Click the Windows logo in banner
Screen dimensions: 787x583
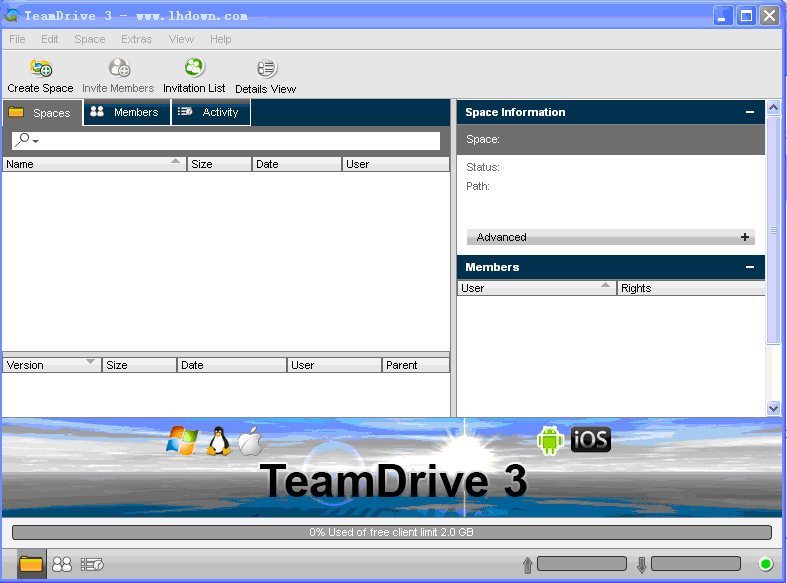click(182, 441)
